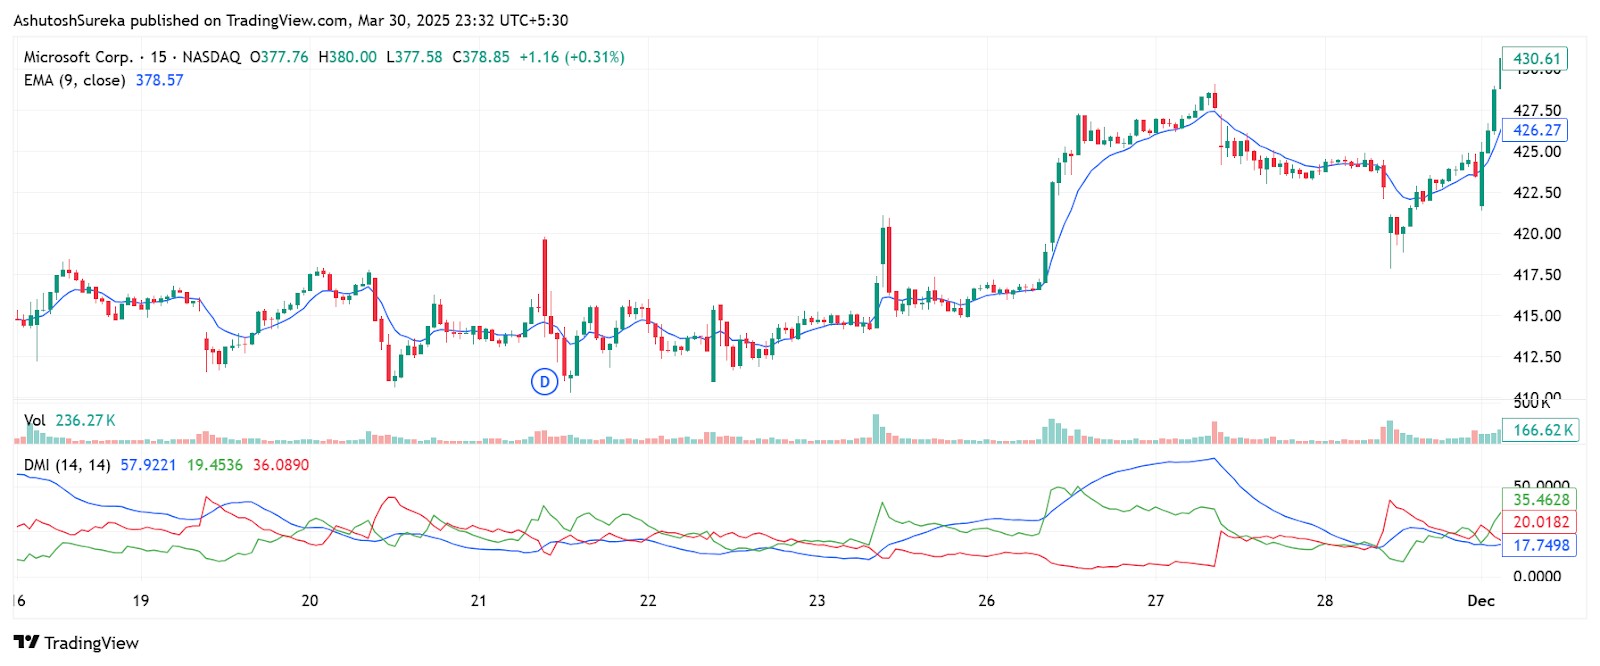The height and width of the screenshot is (666, 1600).
Task: Click the high price value H380.00
Action: coord(348,57)
